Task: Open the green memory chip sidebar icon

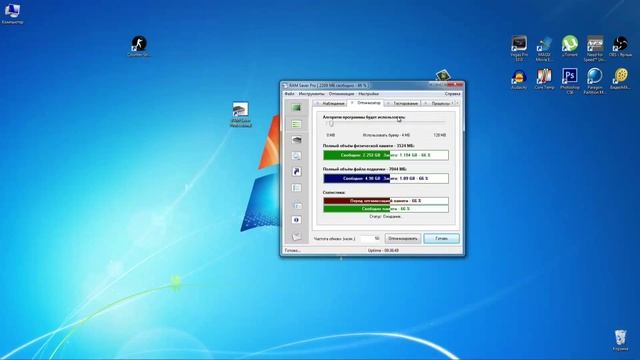Action: 296,108
